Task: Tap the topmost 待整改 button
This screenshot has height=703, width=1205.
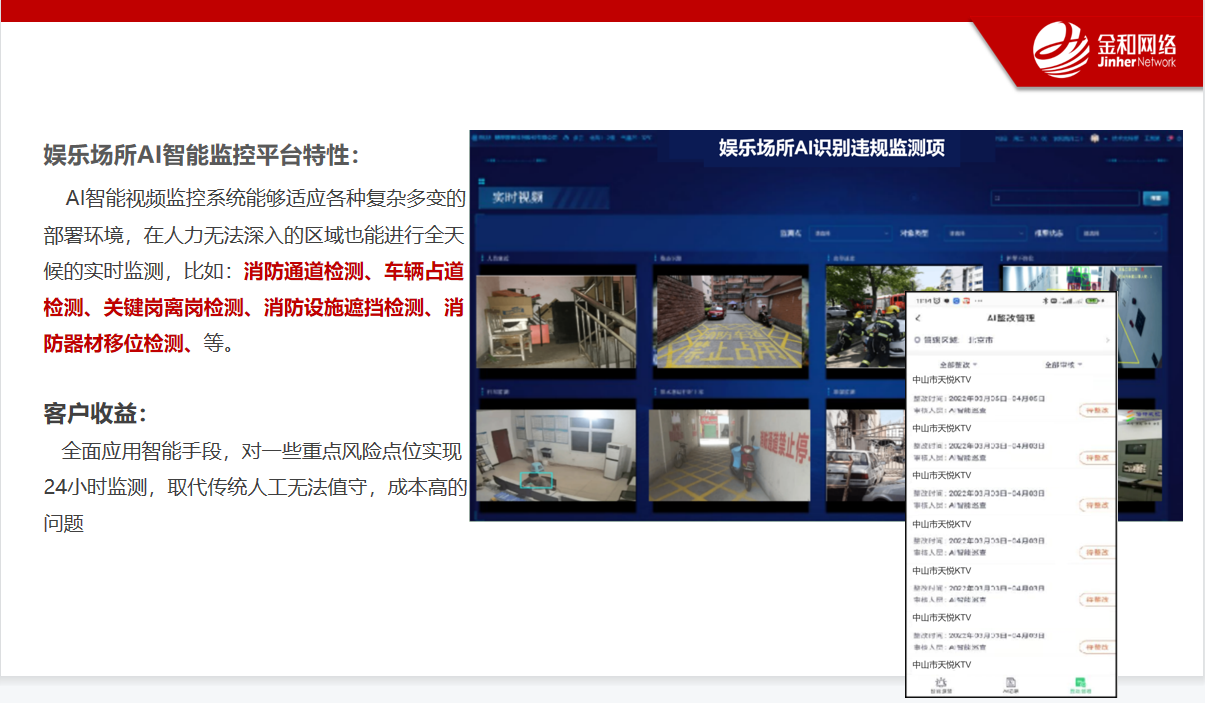Action: coord(1097,410)
